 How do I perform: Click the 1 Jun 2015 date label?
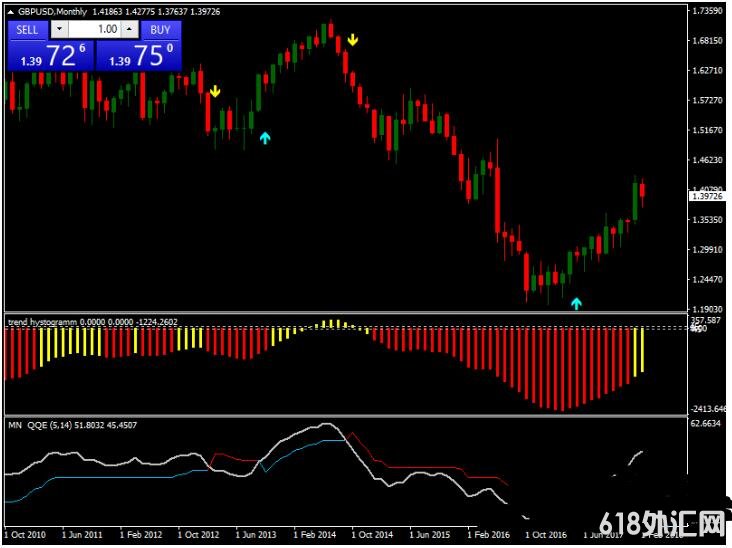click(430, 535)
